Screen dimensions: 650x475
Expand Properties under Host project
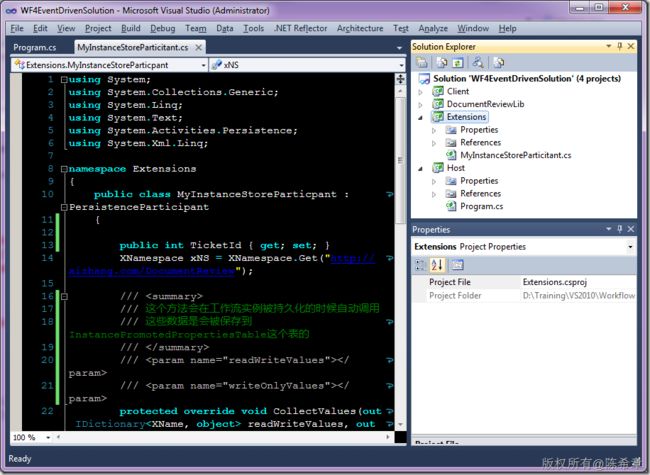434,182
